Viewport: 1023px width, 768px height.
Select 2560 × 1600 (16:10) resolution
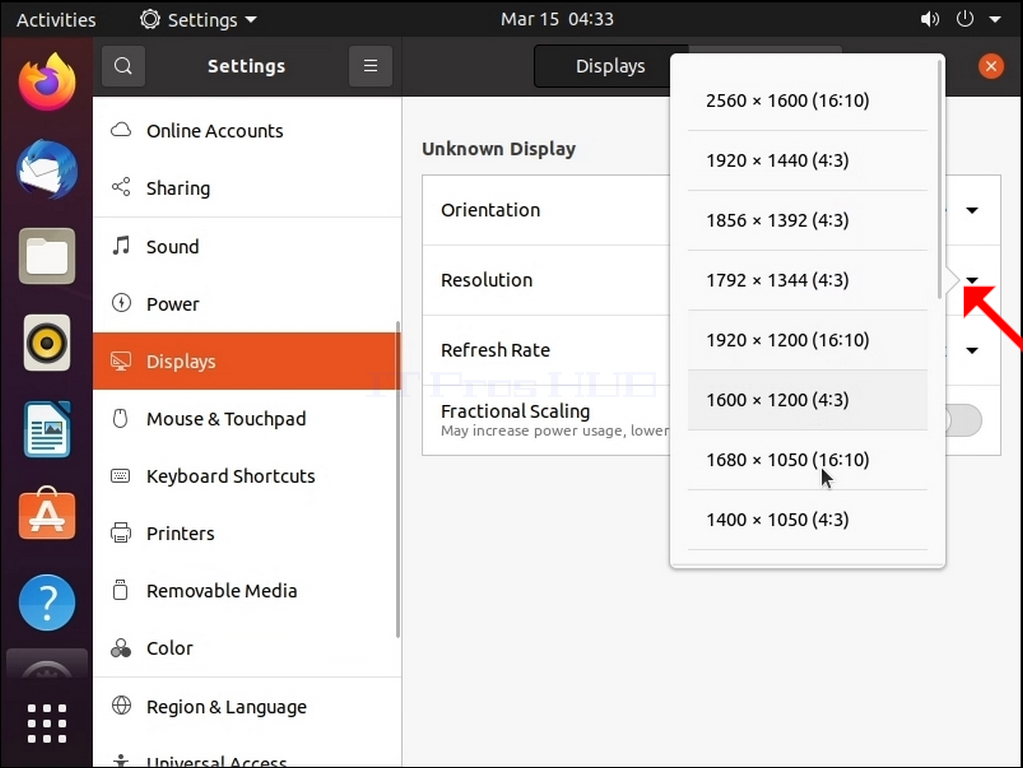tap(808, 100)
